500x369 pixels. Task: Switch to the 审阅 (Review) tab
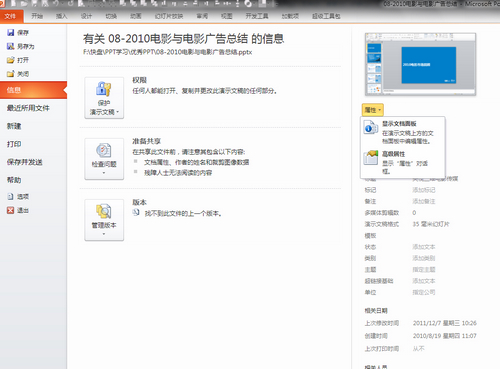202,16
